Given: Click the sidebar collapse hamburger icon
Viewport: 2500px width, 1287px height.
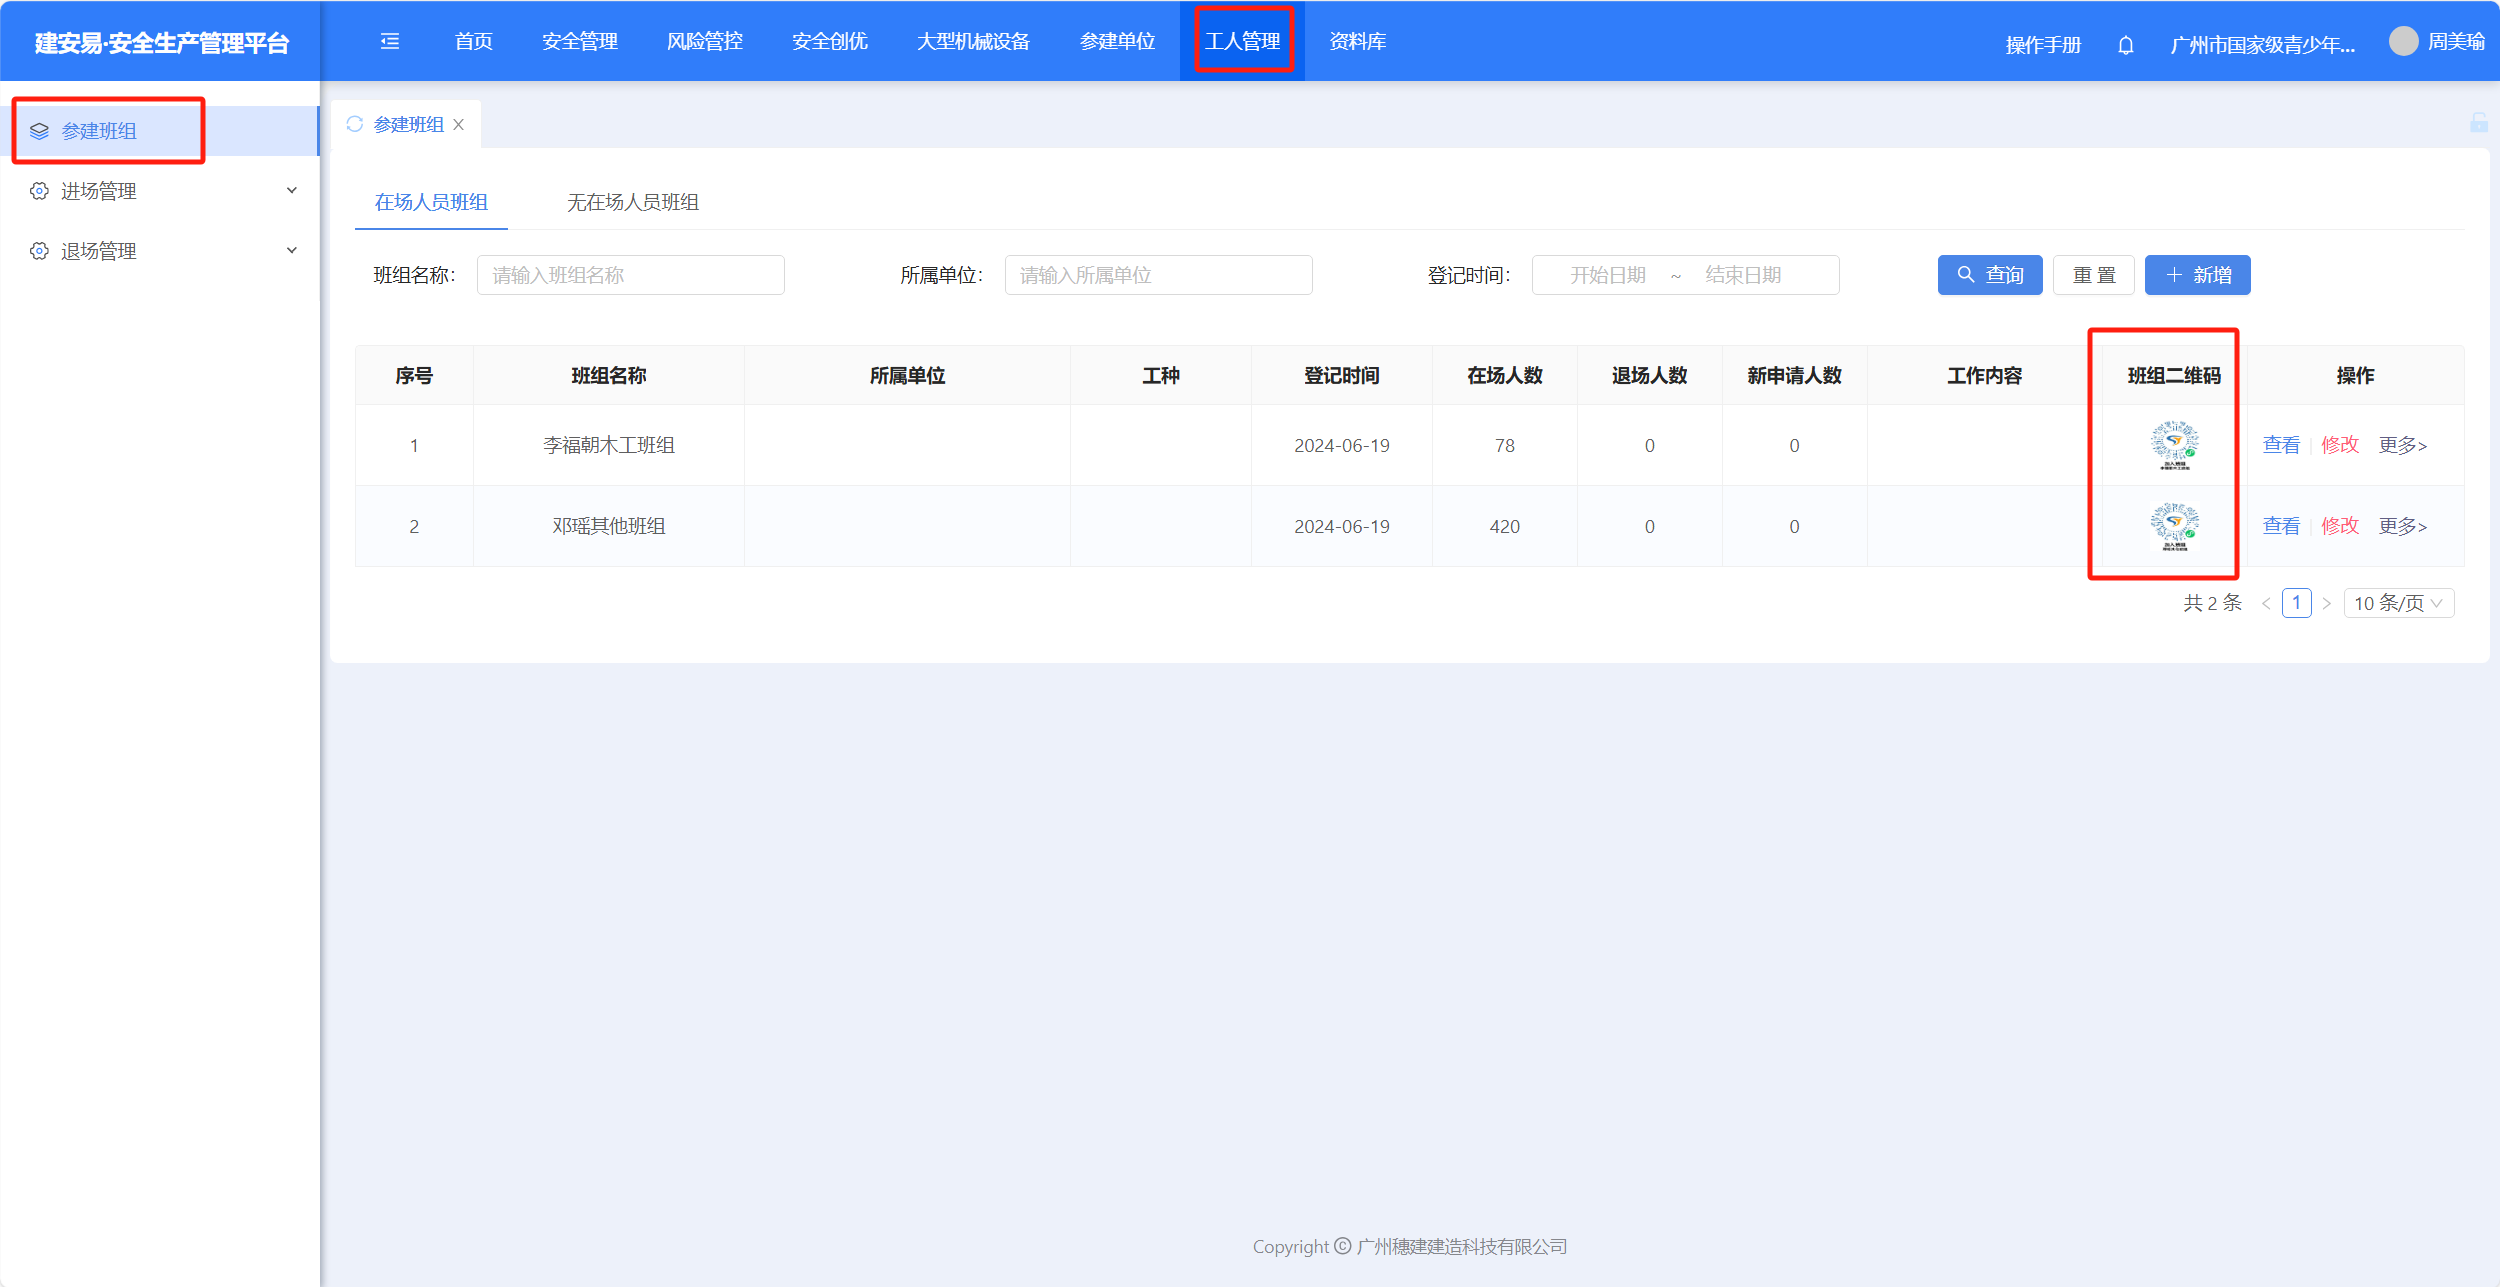Looking at the screenshot, I should (x=390, y=41).
